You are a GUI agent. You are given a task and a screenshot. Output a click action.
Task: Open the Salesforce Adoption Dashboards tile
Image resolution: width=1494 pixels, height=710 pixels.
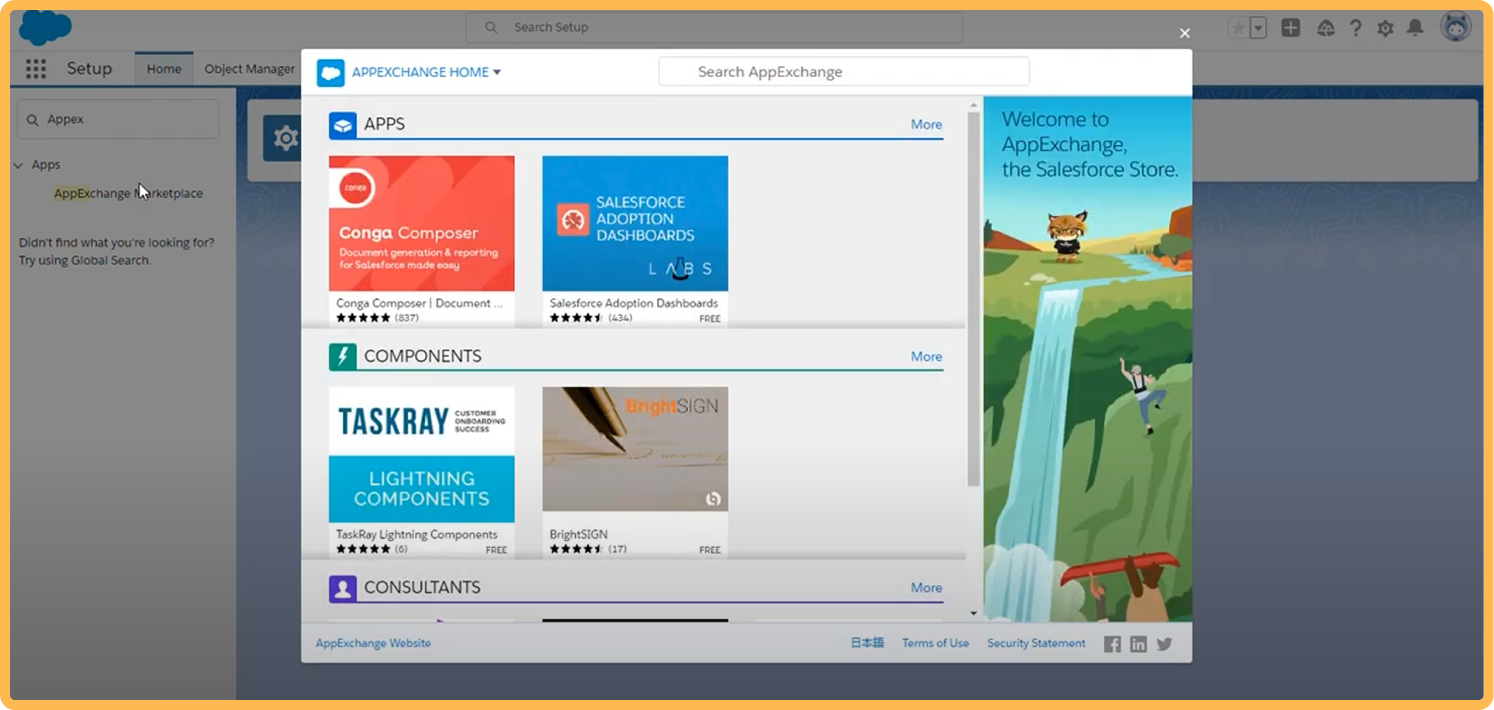[635, 240]
